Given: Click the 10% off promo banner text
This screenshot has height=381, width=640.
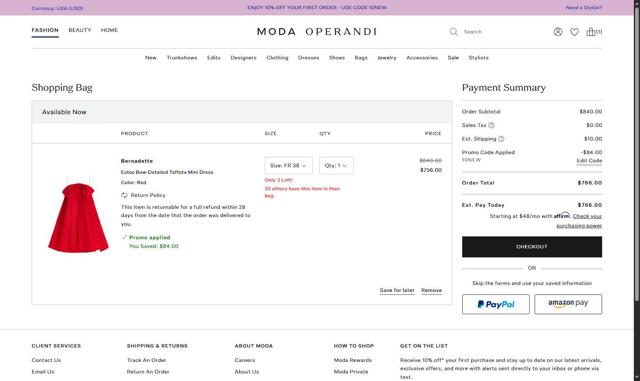Looking at the screenshot, I should click(x=317, y=8).
